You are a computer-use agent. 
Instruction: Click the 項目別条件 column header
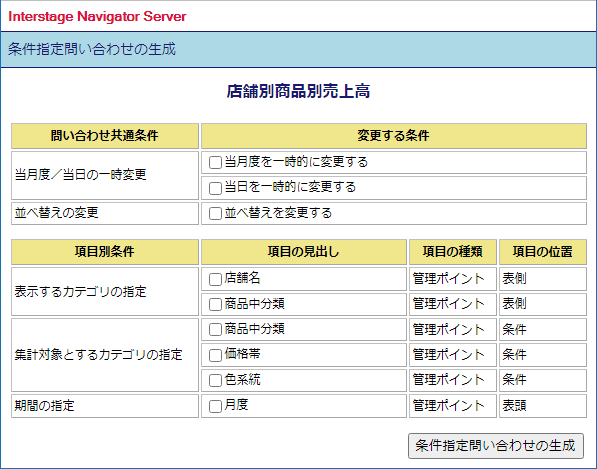click(x=105, y=252)
